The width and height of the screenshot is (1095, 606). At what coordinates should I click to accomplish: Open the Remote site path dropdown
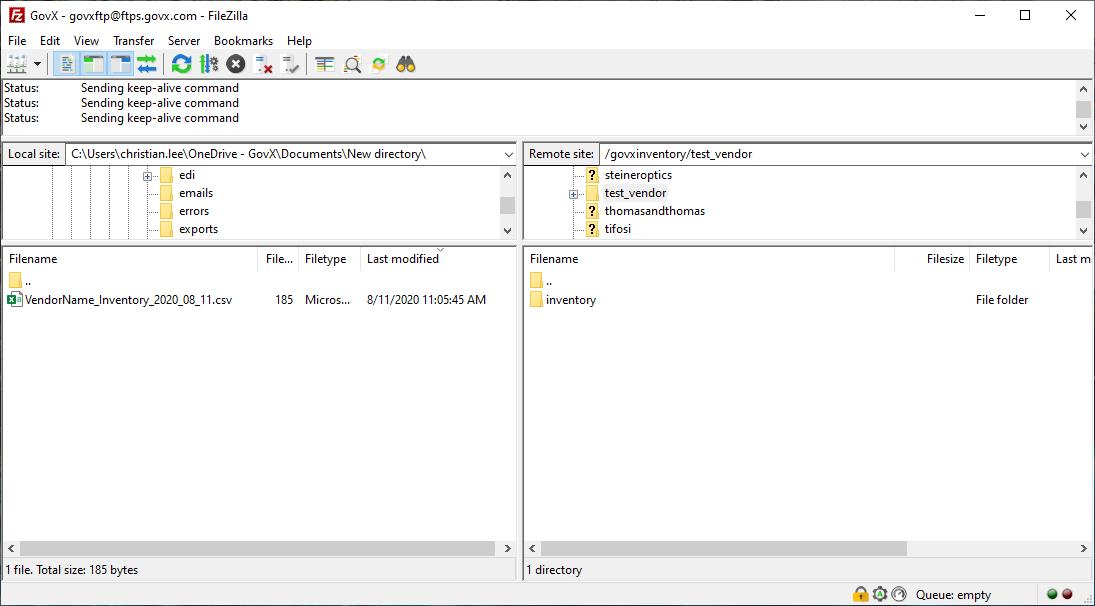coord(1085,154)
